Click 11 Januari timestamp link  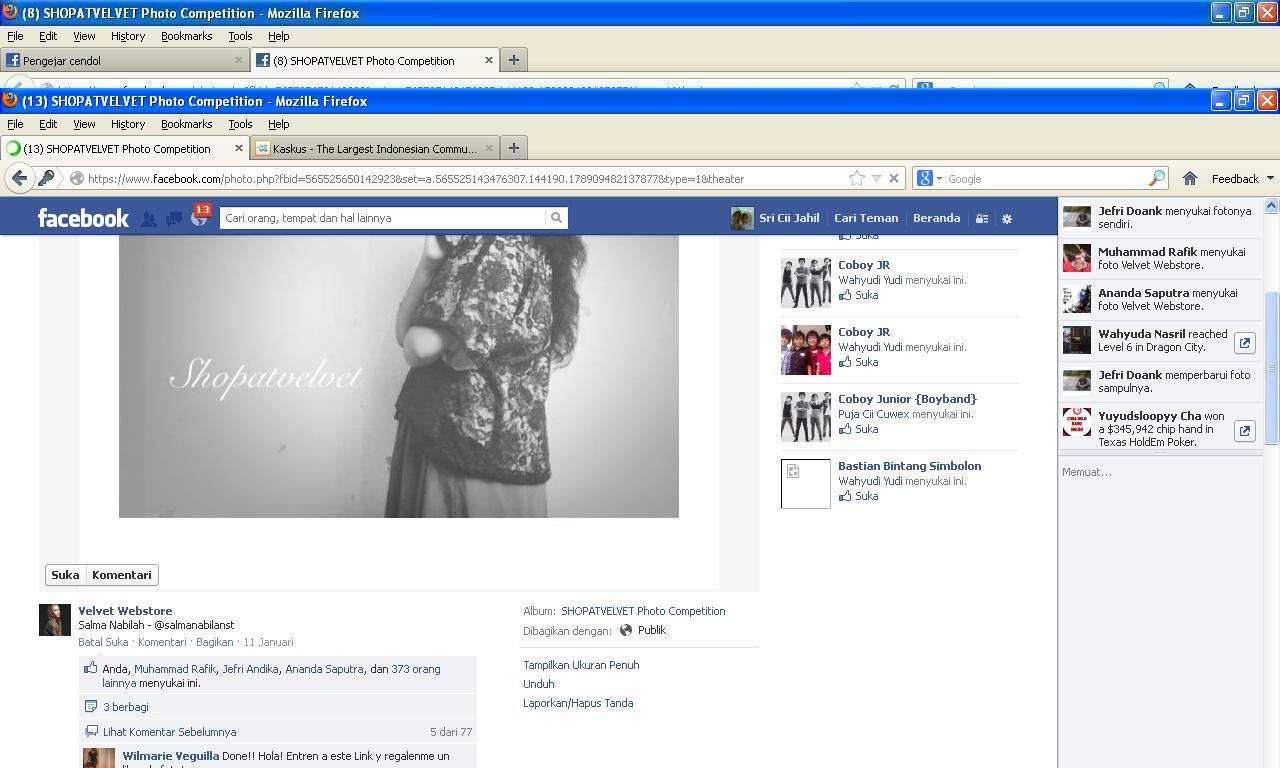pos(268,642)
